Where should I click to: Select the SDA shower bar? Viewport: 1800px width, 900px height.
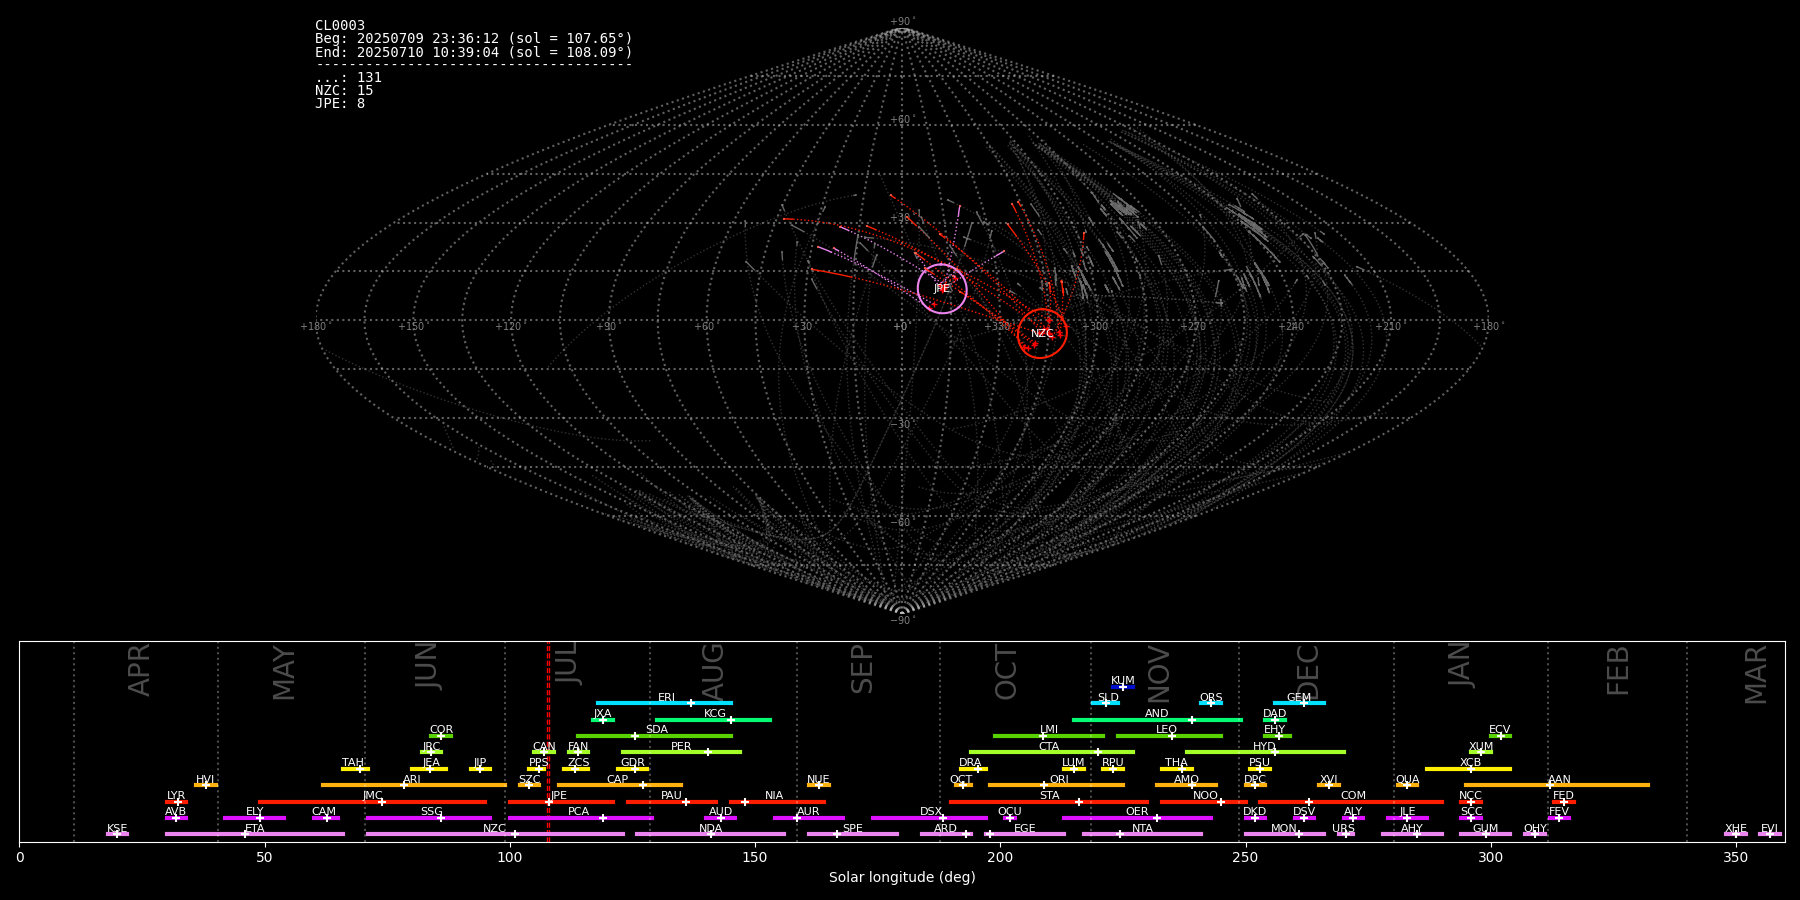pyautogui.click(x=654, y=736)
